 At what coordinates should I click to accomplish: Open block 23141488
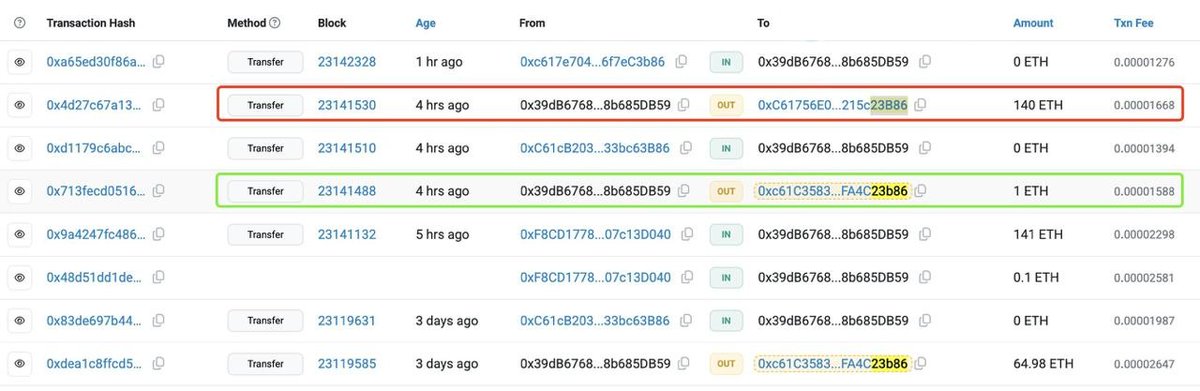(x=347, y=191)
